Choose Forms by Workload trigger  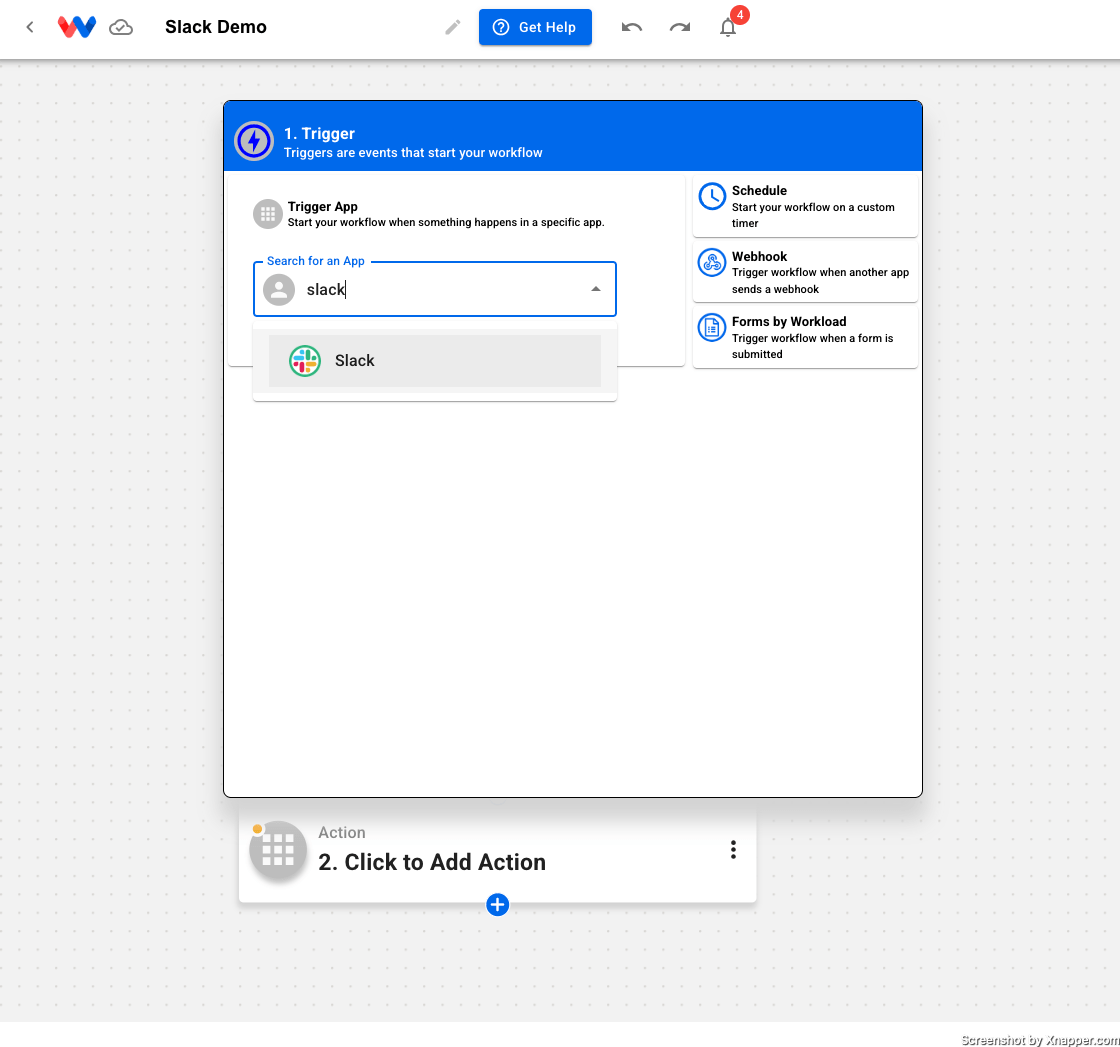click(805, 338)
